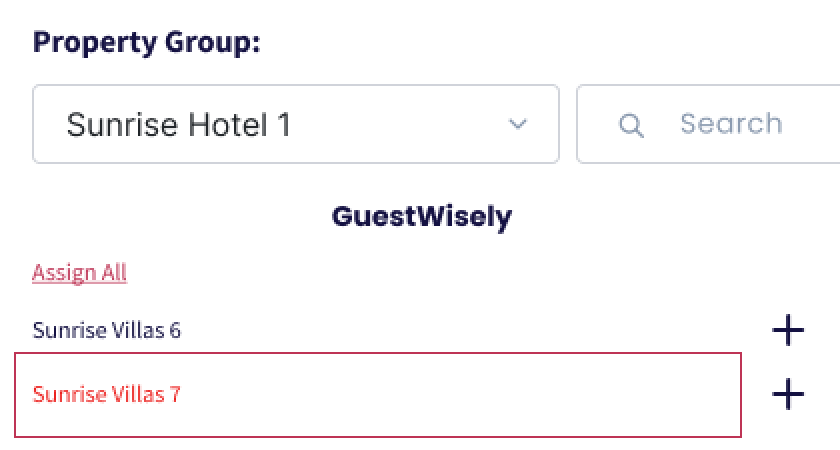Click the plus icon beside Sunrise Villas 7
This screenshot has width=840, height=450.
[788, 394]
